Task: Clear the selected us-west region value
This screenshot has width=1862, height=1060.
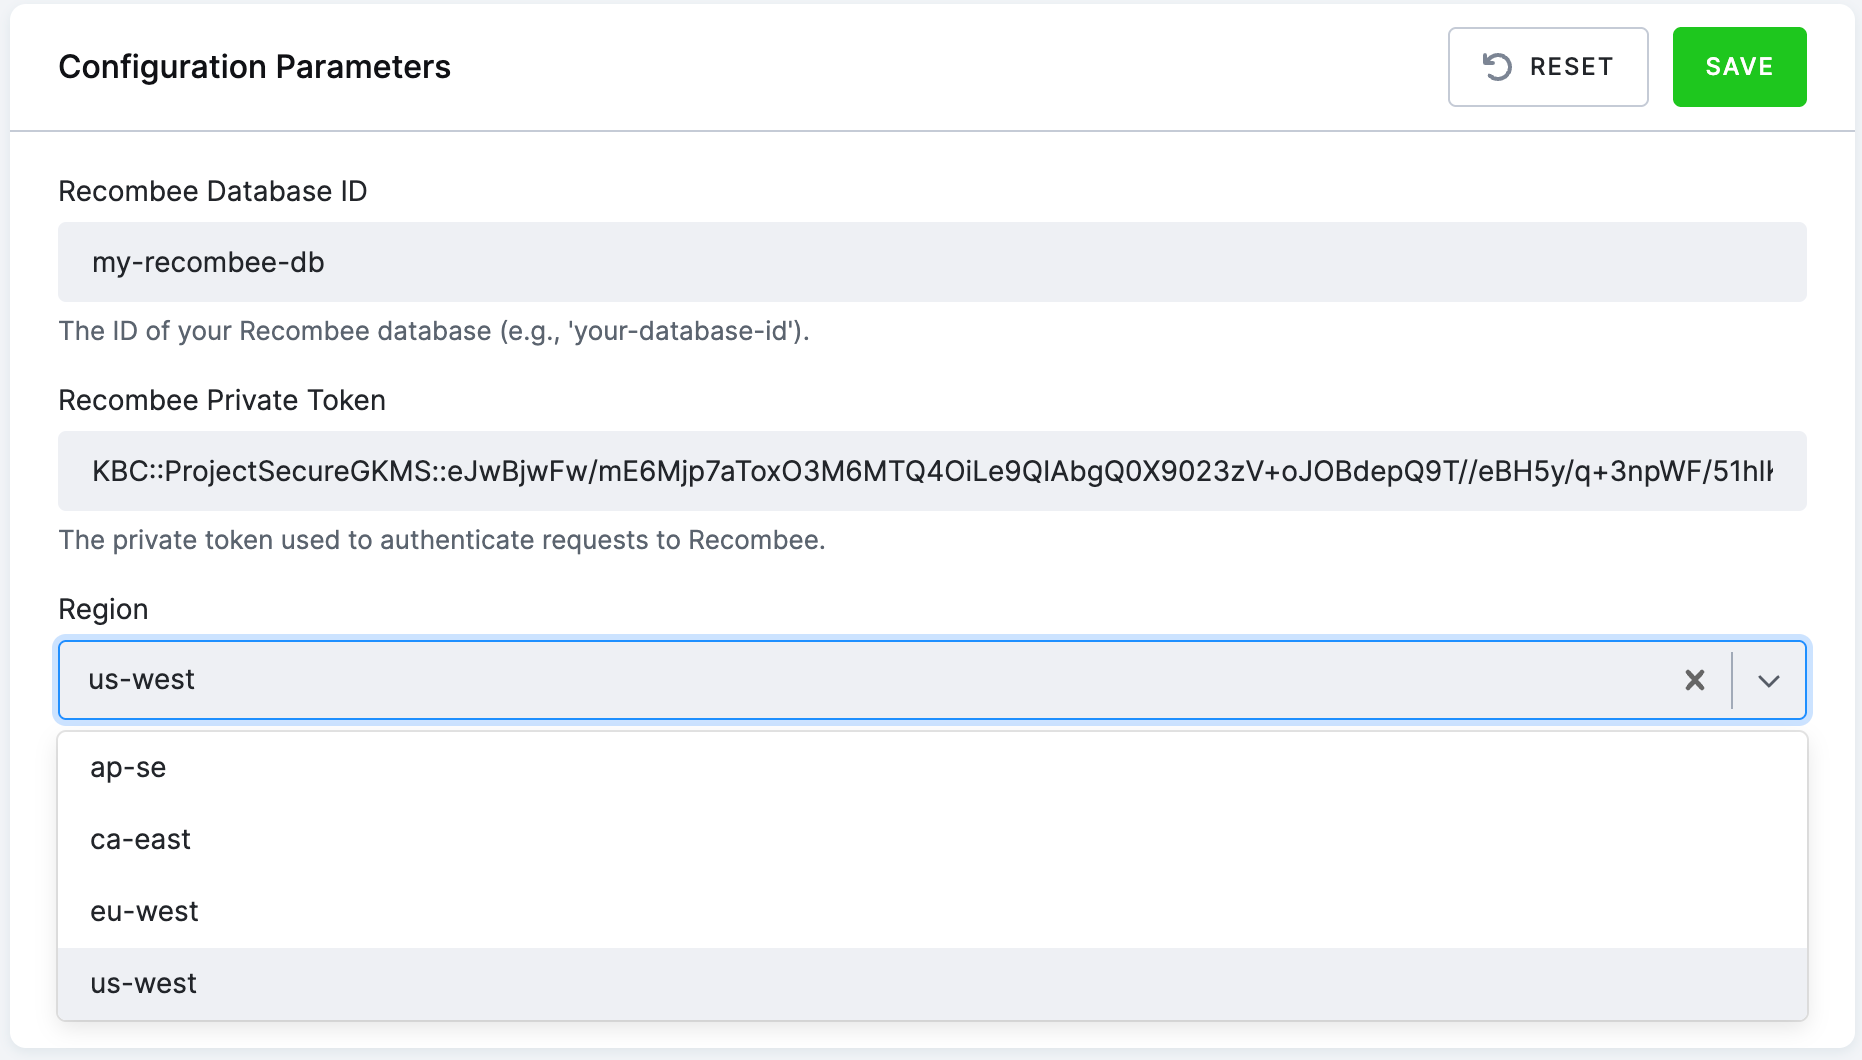Action: coord(1695,680)
